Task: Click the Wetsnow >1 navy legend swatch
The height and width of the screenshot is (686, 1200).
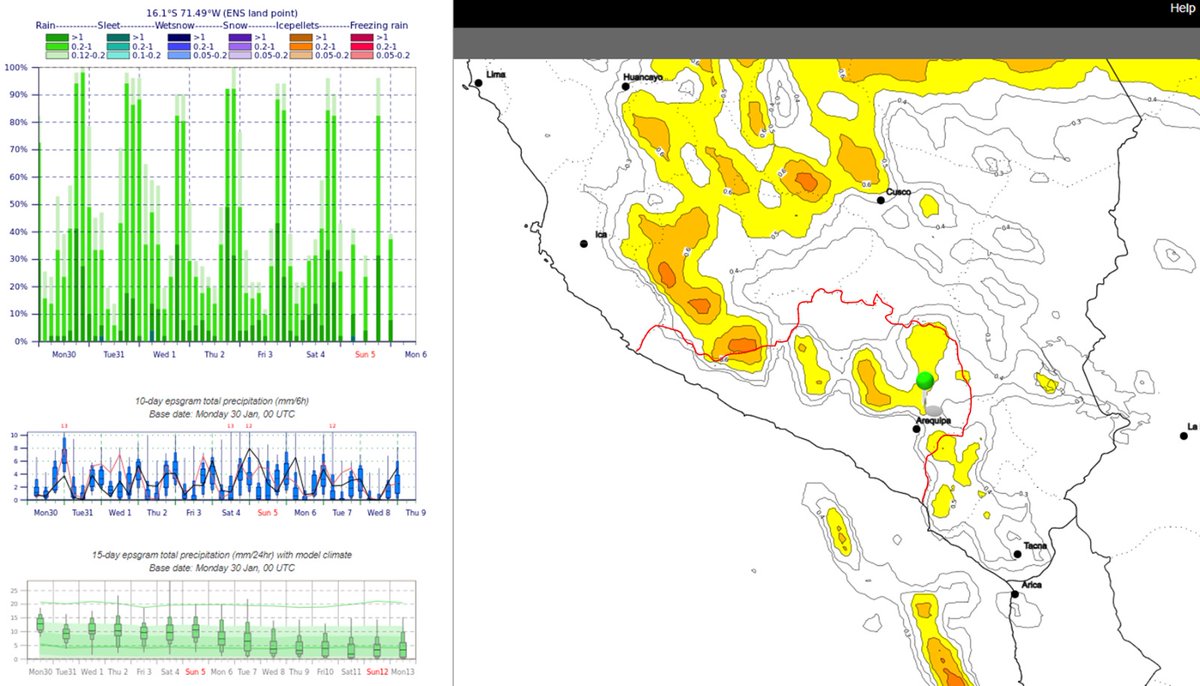Action: coord(179,37)
